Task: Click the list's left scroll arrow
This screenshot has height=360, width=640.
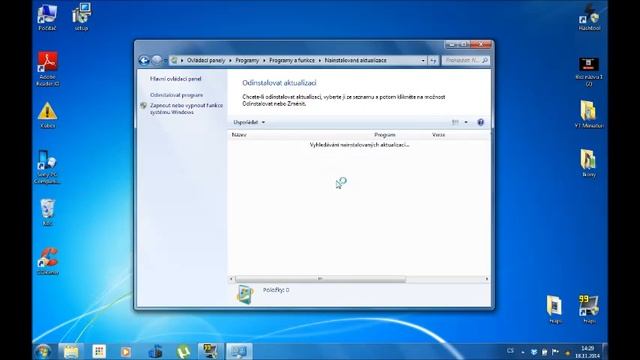Action: [x=231, y=279]
